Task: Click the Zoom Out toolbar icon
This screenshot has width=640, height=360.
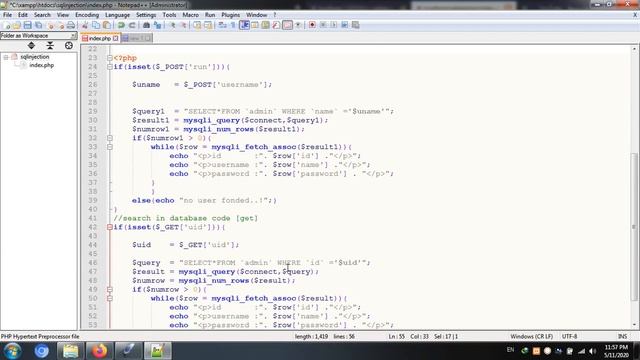Action: [184, 25]
